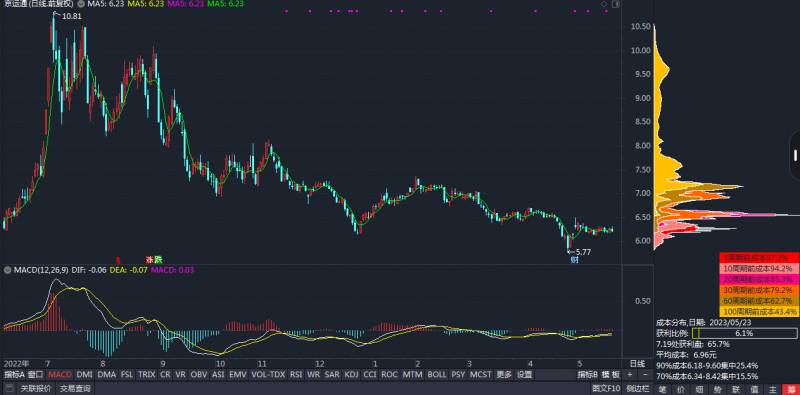Switch to DMA indicator

point(107,375)
